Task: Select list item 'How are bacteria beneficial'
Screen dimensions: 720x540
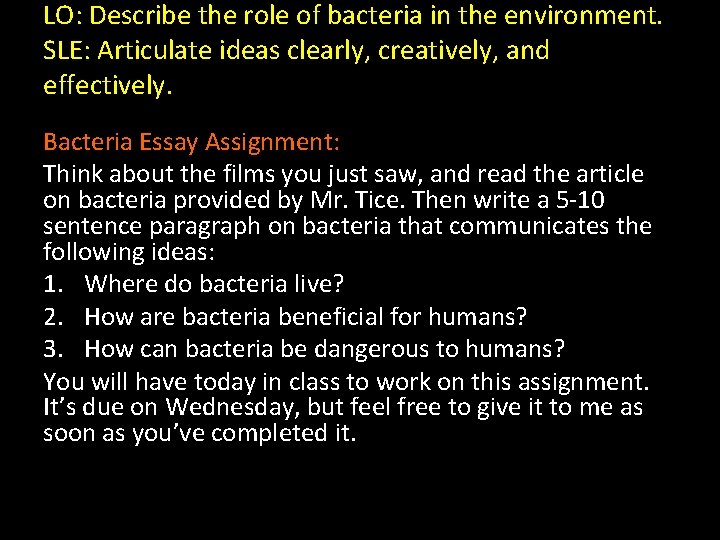Action: [305, 318]
